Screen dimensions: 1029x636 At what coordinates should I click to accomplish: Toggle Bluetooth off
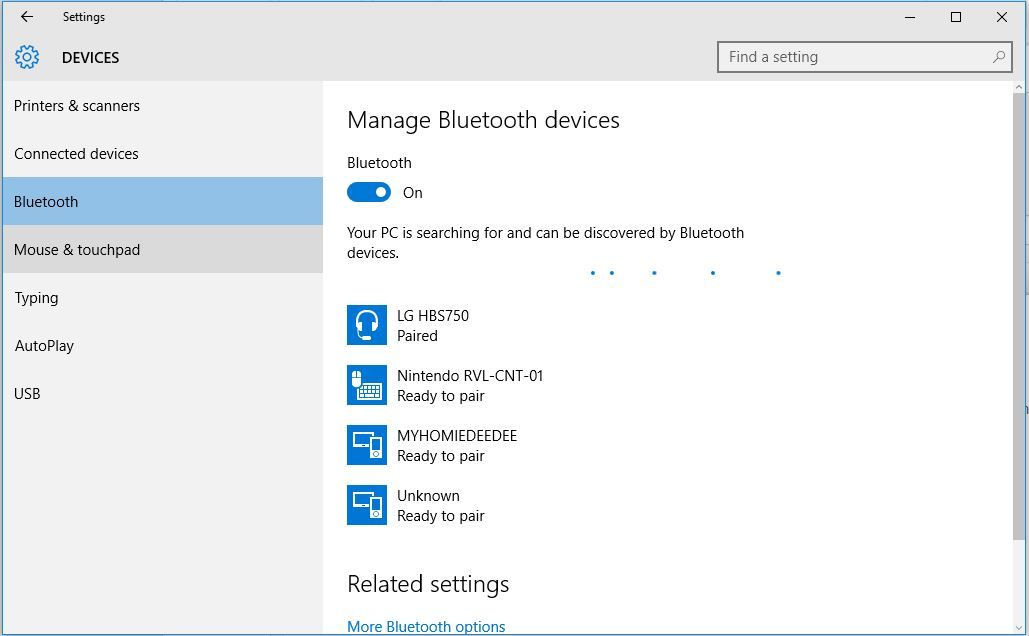click(369, 192)
